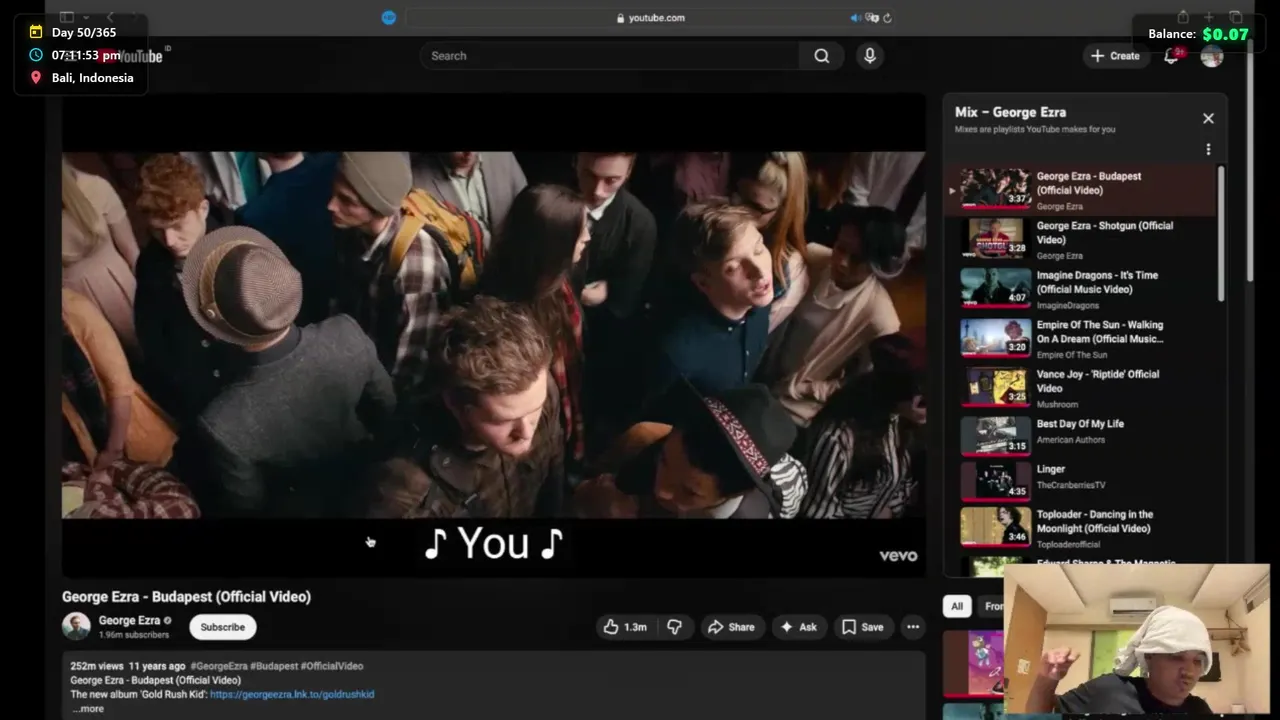Click the Create button
1280x720 pixels.
[1115, 56]
